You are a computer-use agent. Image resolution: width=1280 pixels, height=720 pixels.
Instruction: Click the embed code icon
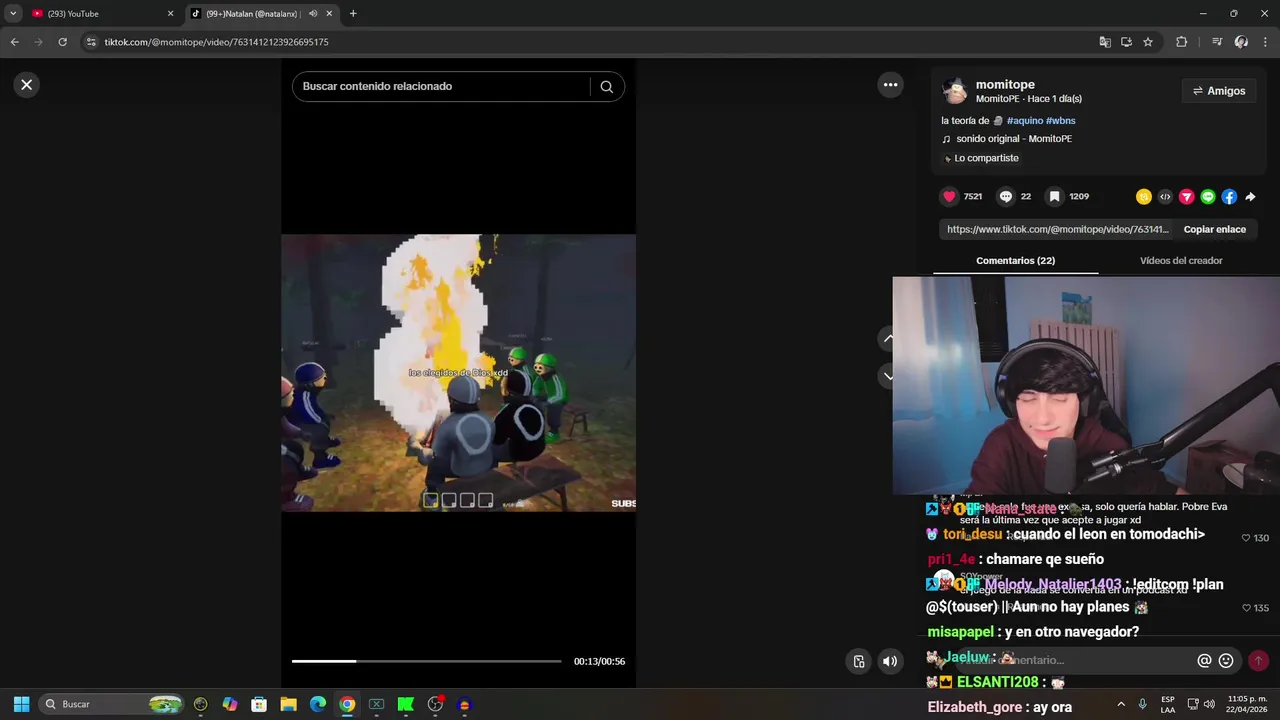tap(1165, 197)
